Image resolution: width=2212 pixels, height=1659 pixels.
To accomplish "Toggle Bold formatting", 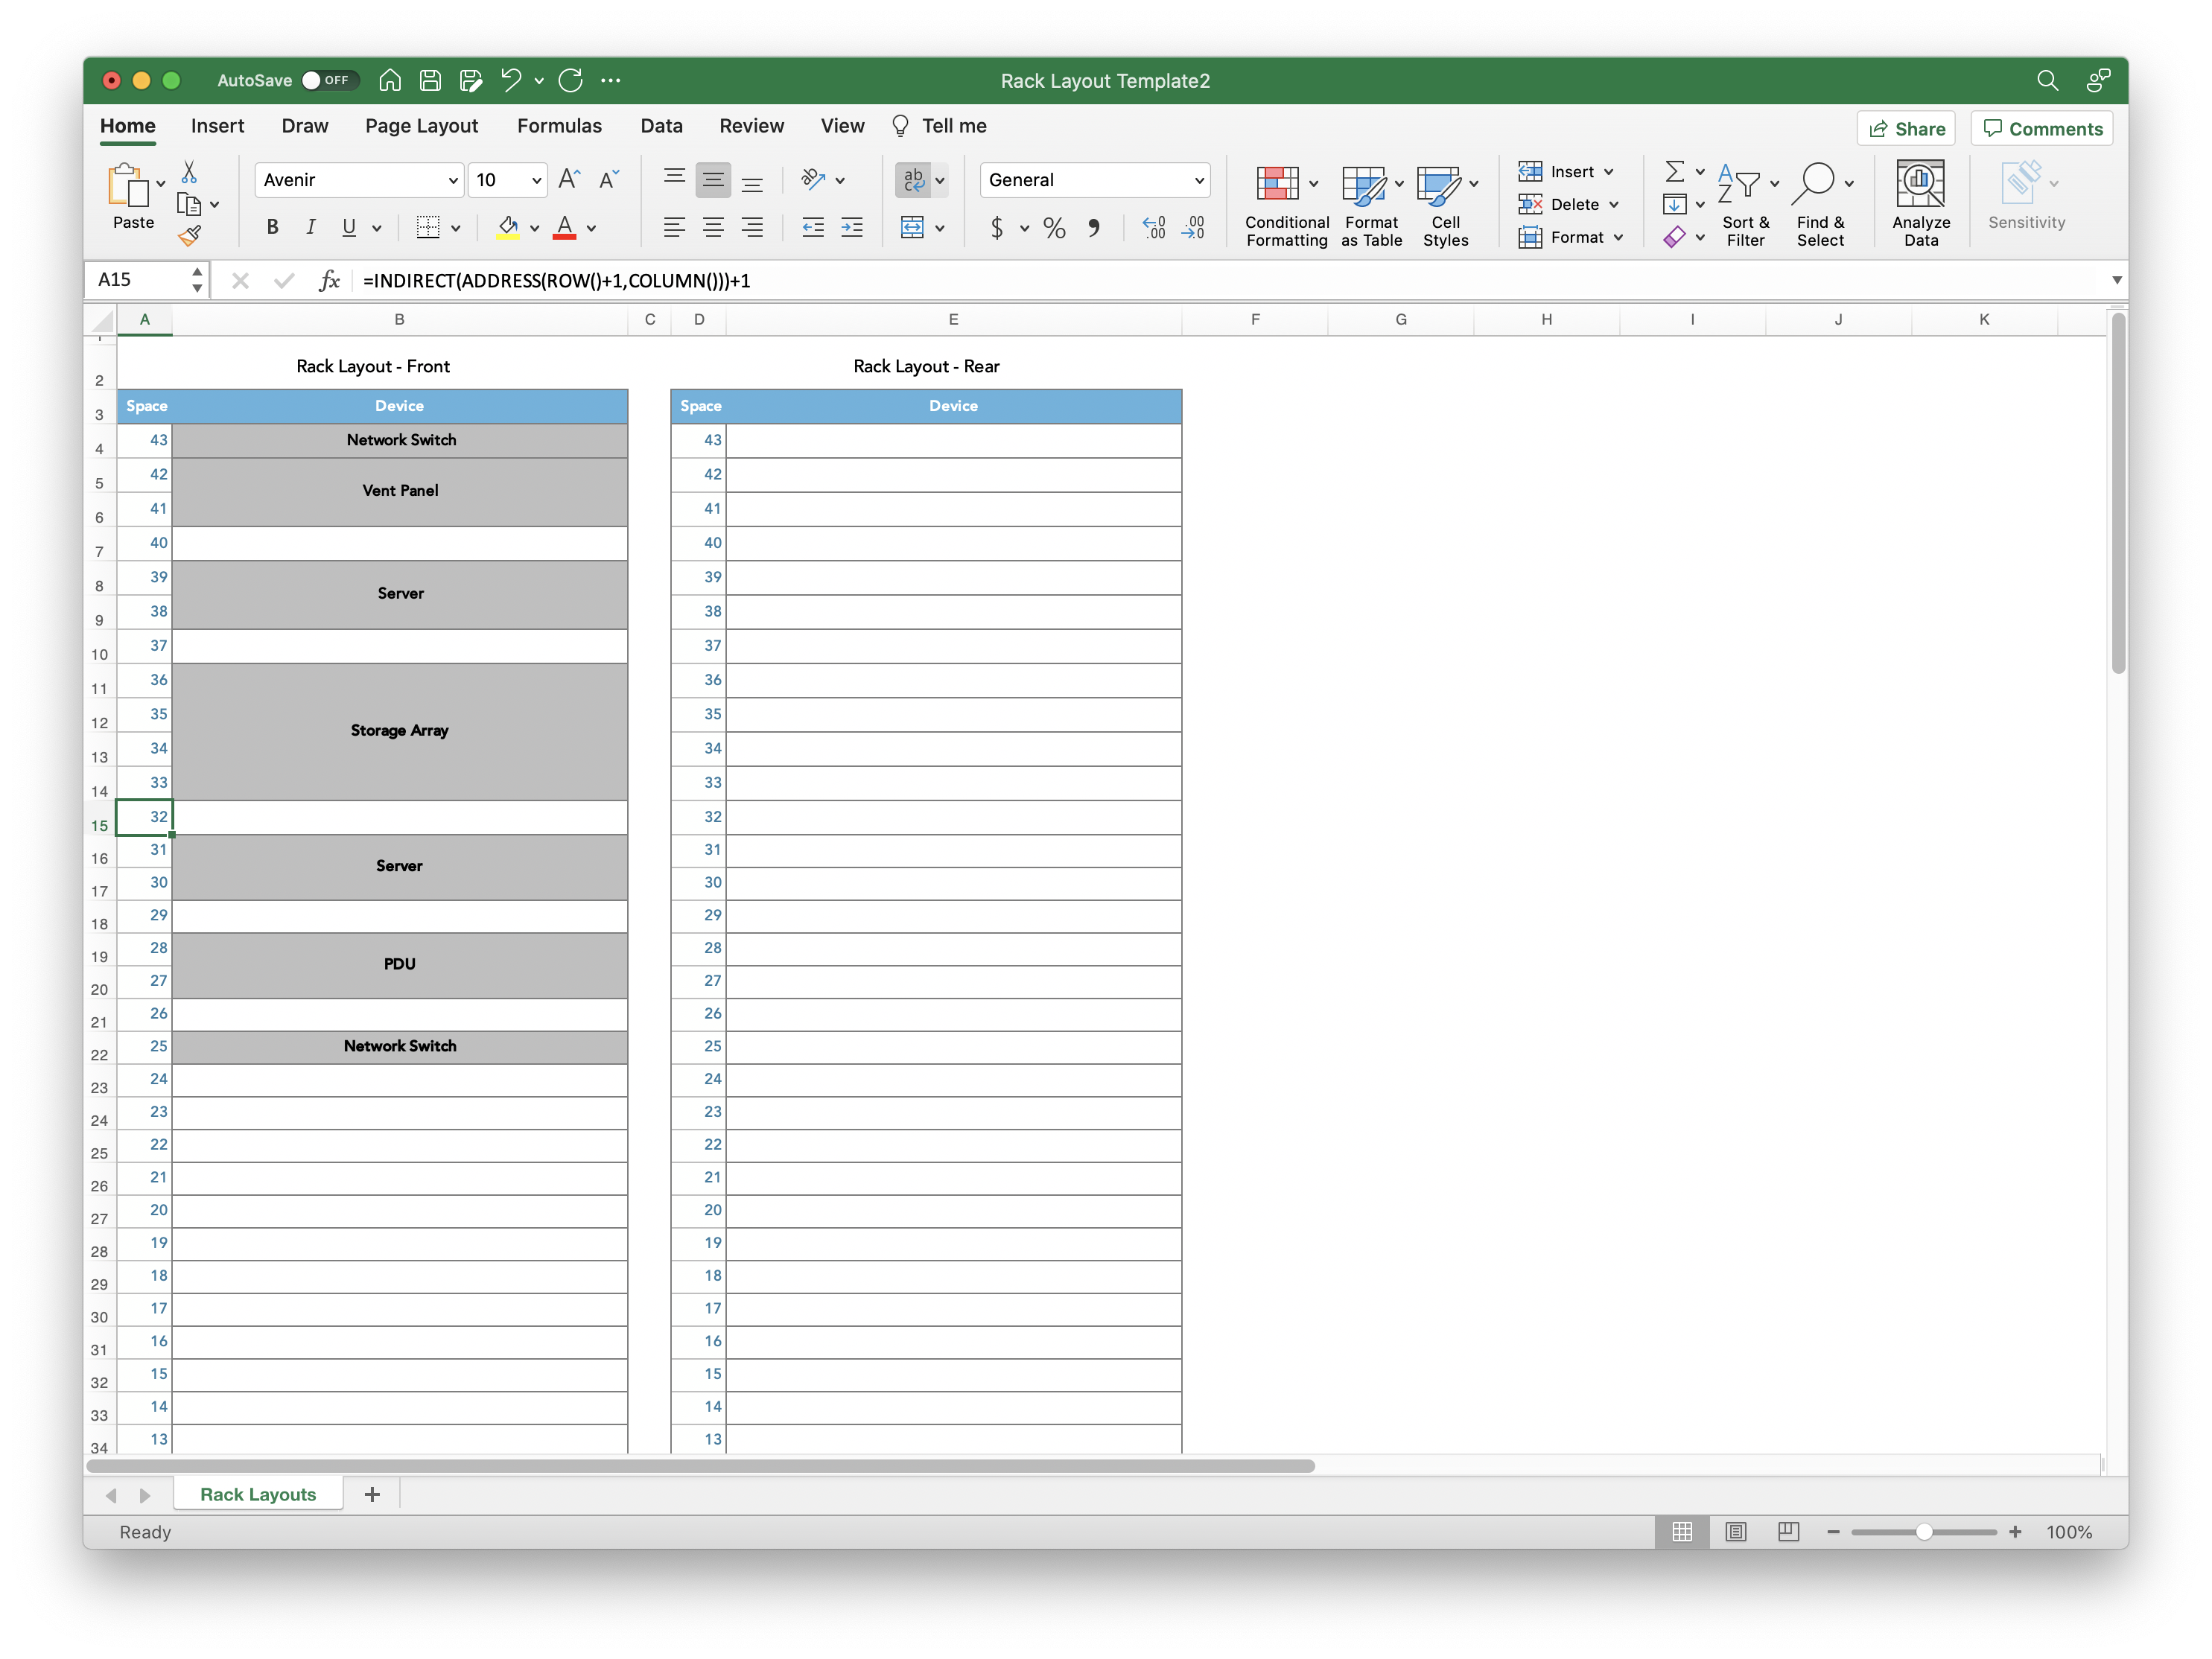I will point(272,228).
